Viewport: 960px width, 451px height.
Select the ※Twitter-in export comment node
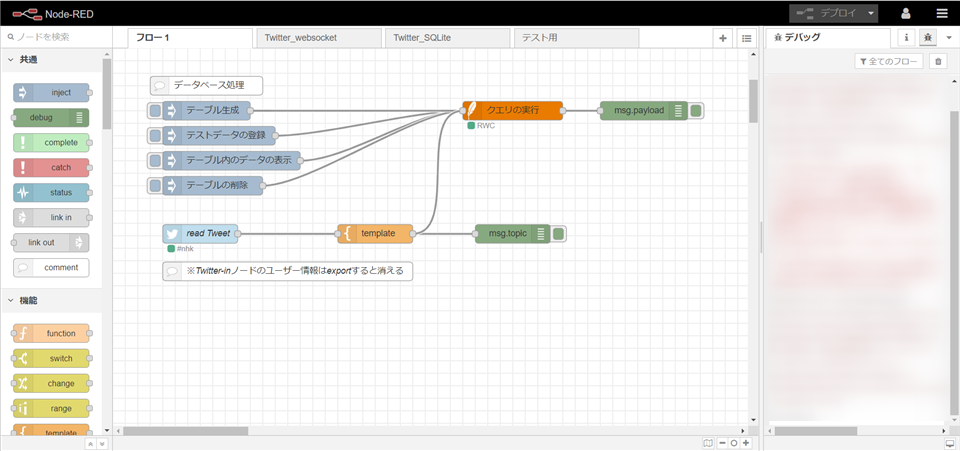[288, 271]
